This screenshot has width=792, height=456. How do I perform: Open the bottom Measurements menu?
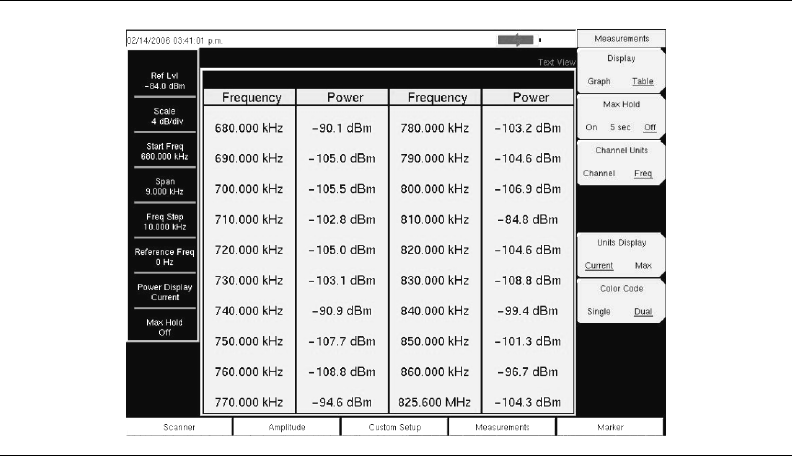502,427
